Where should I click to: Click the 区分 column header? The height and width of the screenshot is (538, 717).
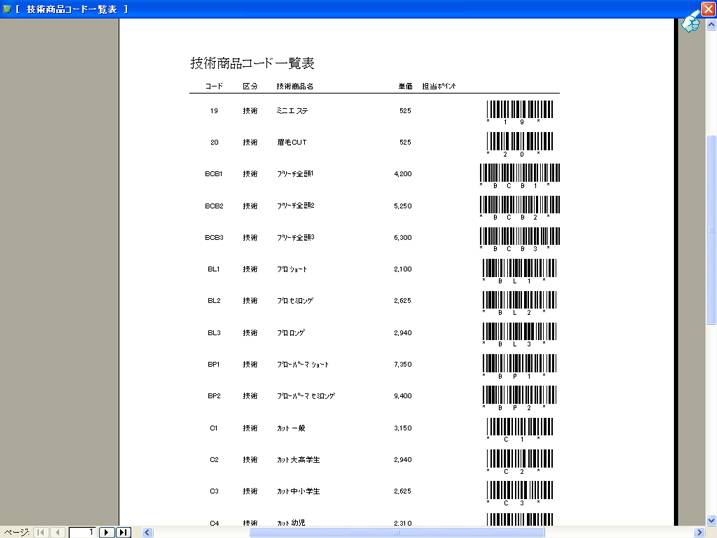[x=250, y=86]
